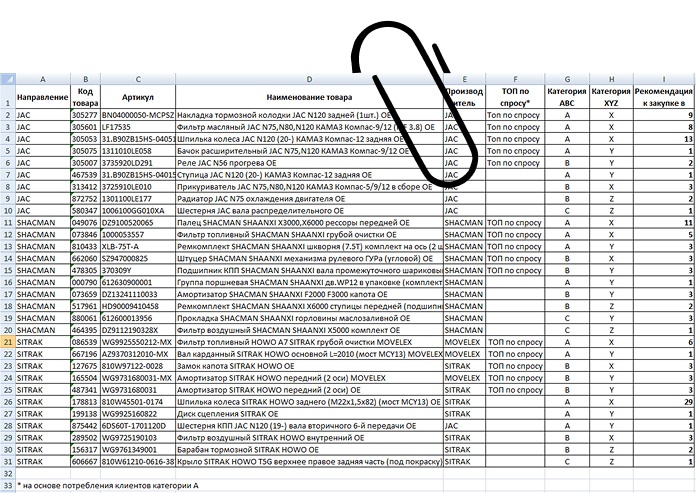Select MOVELEX manufacturer cell in row 22

coord(464,355)
